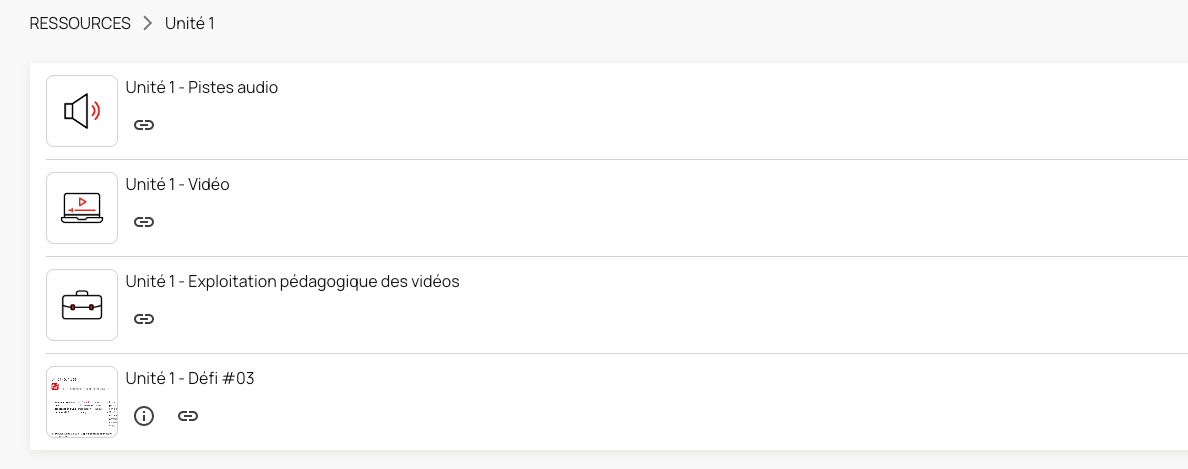
Task: Click link icon under Exploitation pédagogique
Action: click(x=144, y=319)
